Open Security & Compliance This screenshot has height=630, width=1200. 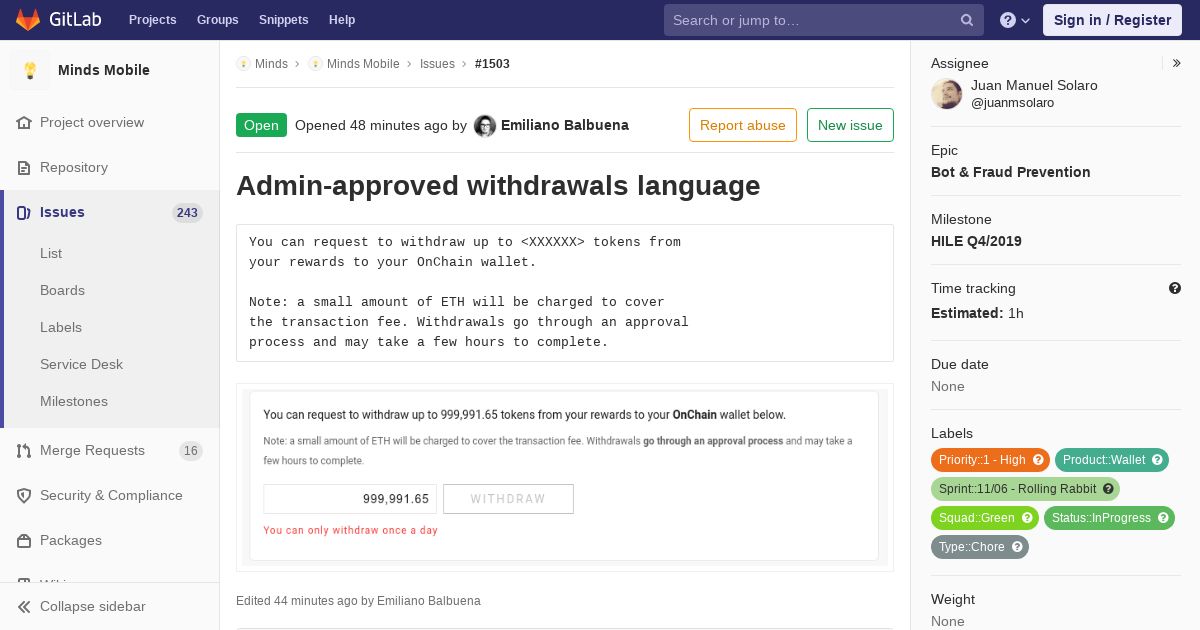coord(111,495)
